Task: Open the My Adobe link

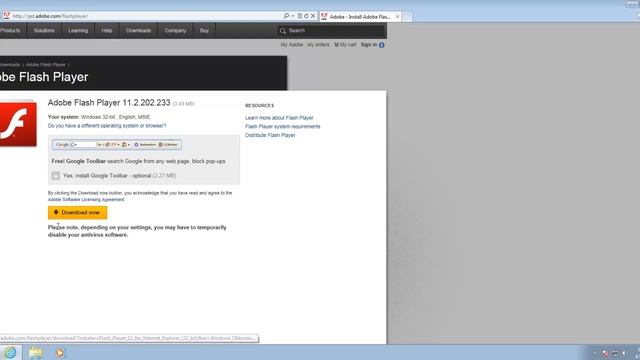Action: point(291,44)
